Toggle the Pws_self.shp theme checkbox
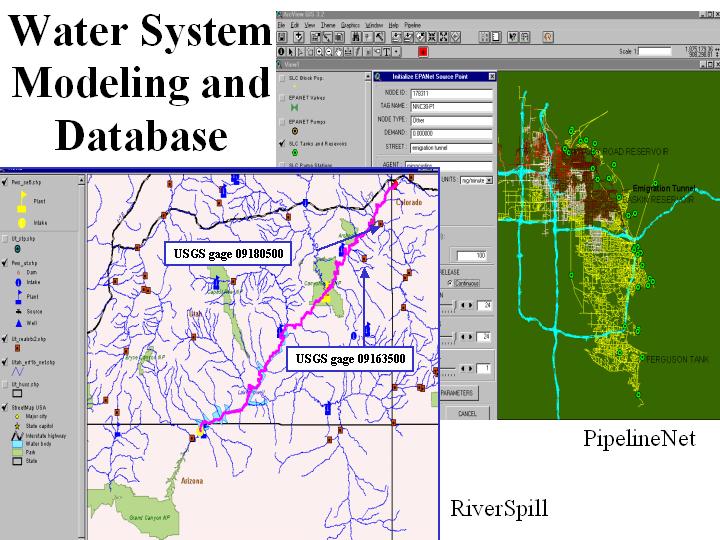 click(x=5, y=182)
